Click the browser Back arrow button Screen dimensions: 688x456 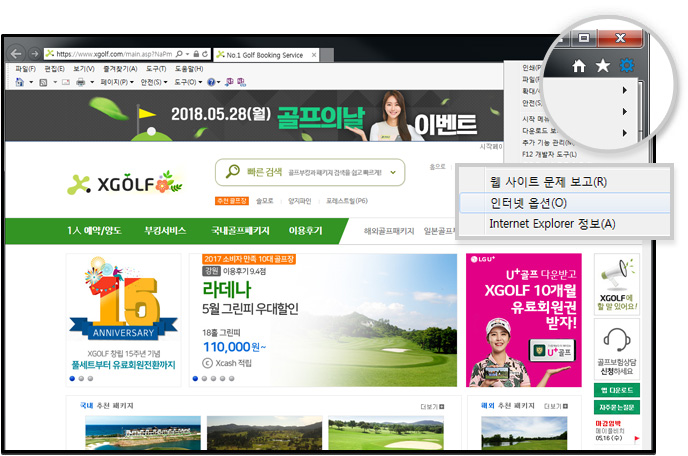pos(16,53)
